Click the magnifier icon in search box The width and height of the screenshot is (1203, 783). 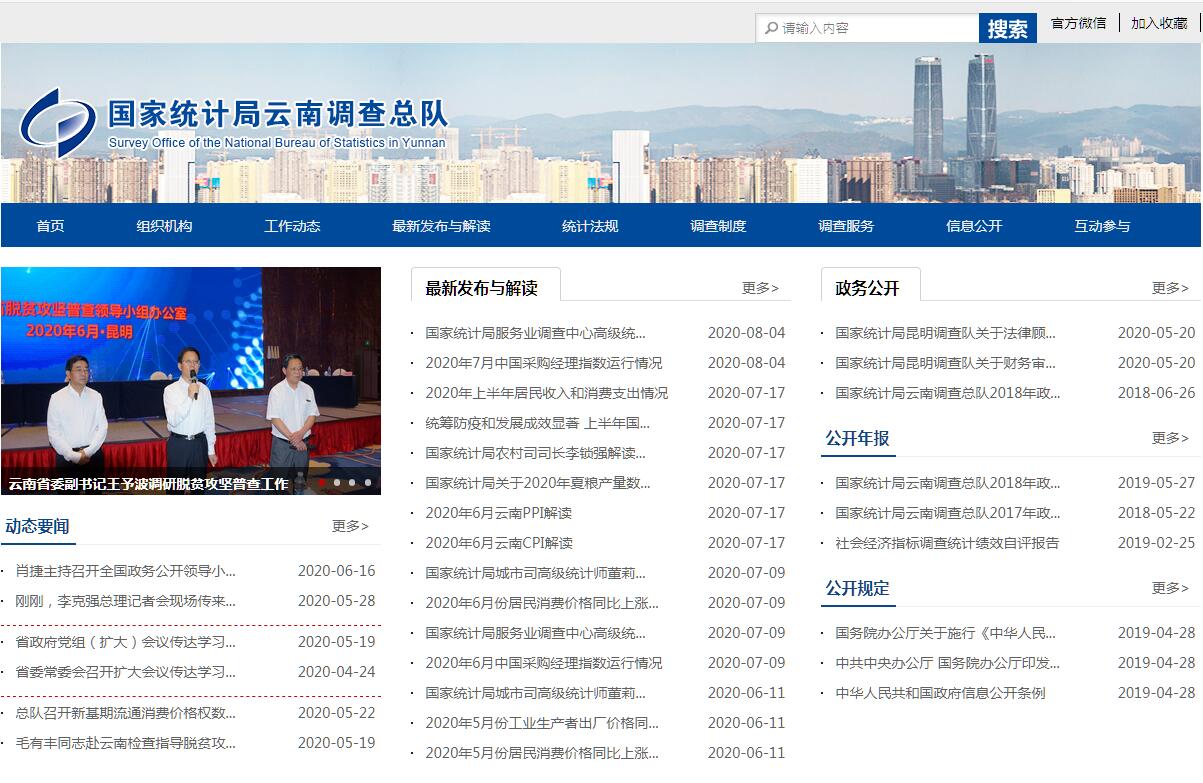pos(771,28)
